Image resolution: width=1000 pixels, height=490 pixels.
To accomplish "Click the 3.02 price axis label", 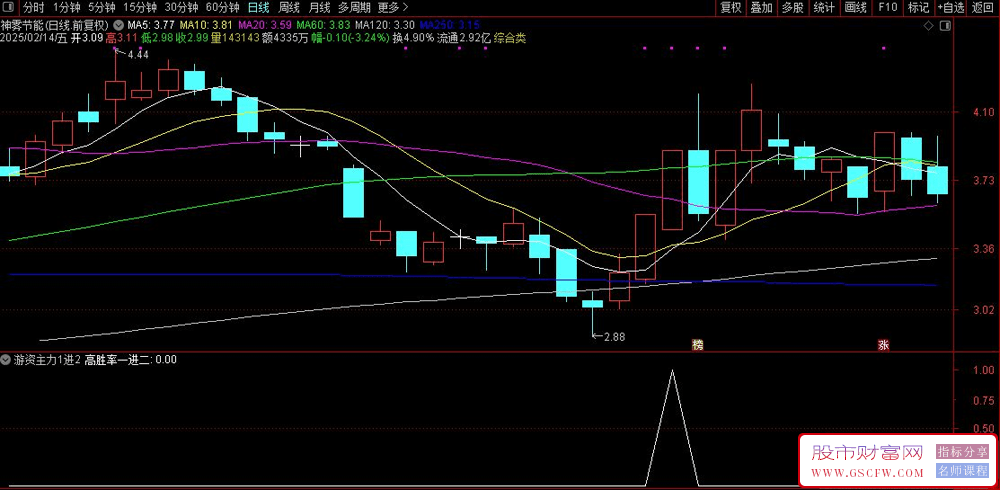I will coord(983,310).
